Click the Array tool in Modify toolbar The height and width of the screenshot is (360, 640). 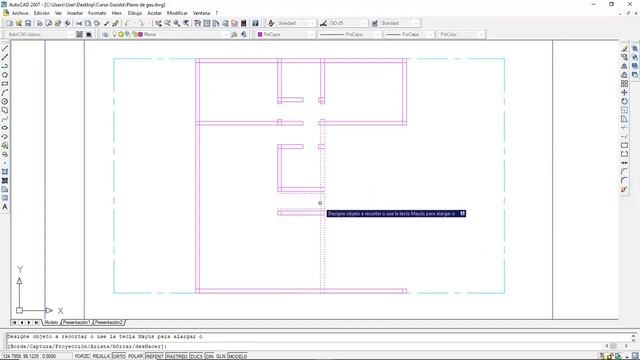[x=624, y=84]
